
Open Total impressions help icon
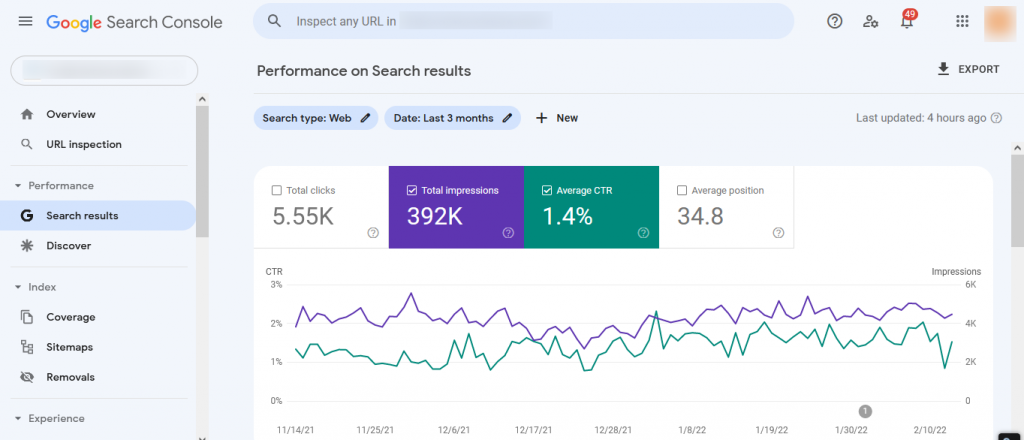pyautogui.click(x=508, y=233)
